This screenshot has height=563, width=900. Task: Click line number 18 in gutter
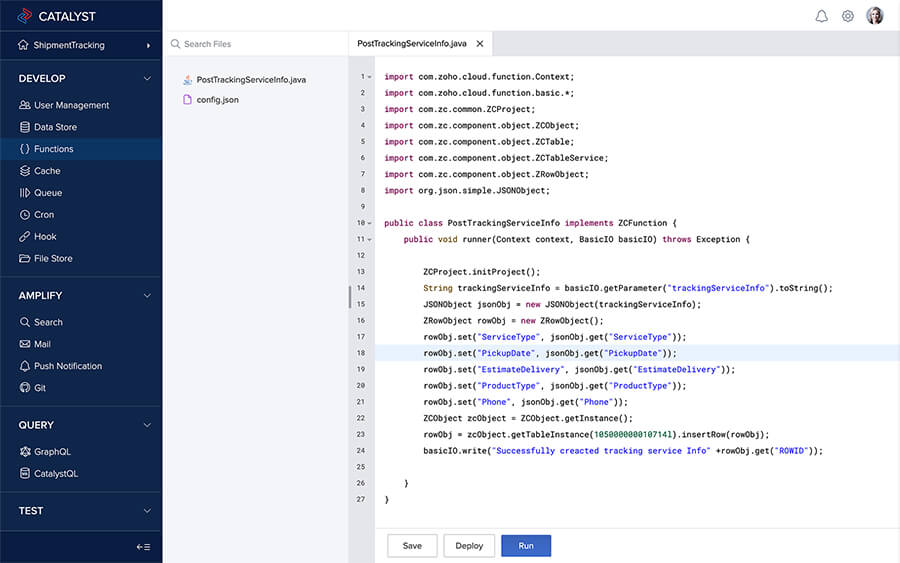click(x=360, y=353)
